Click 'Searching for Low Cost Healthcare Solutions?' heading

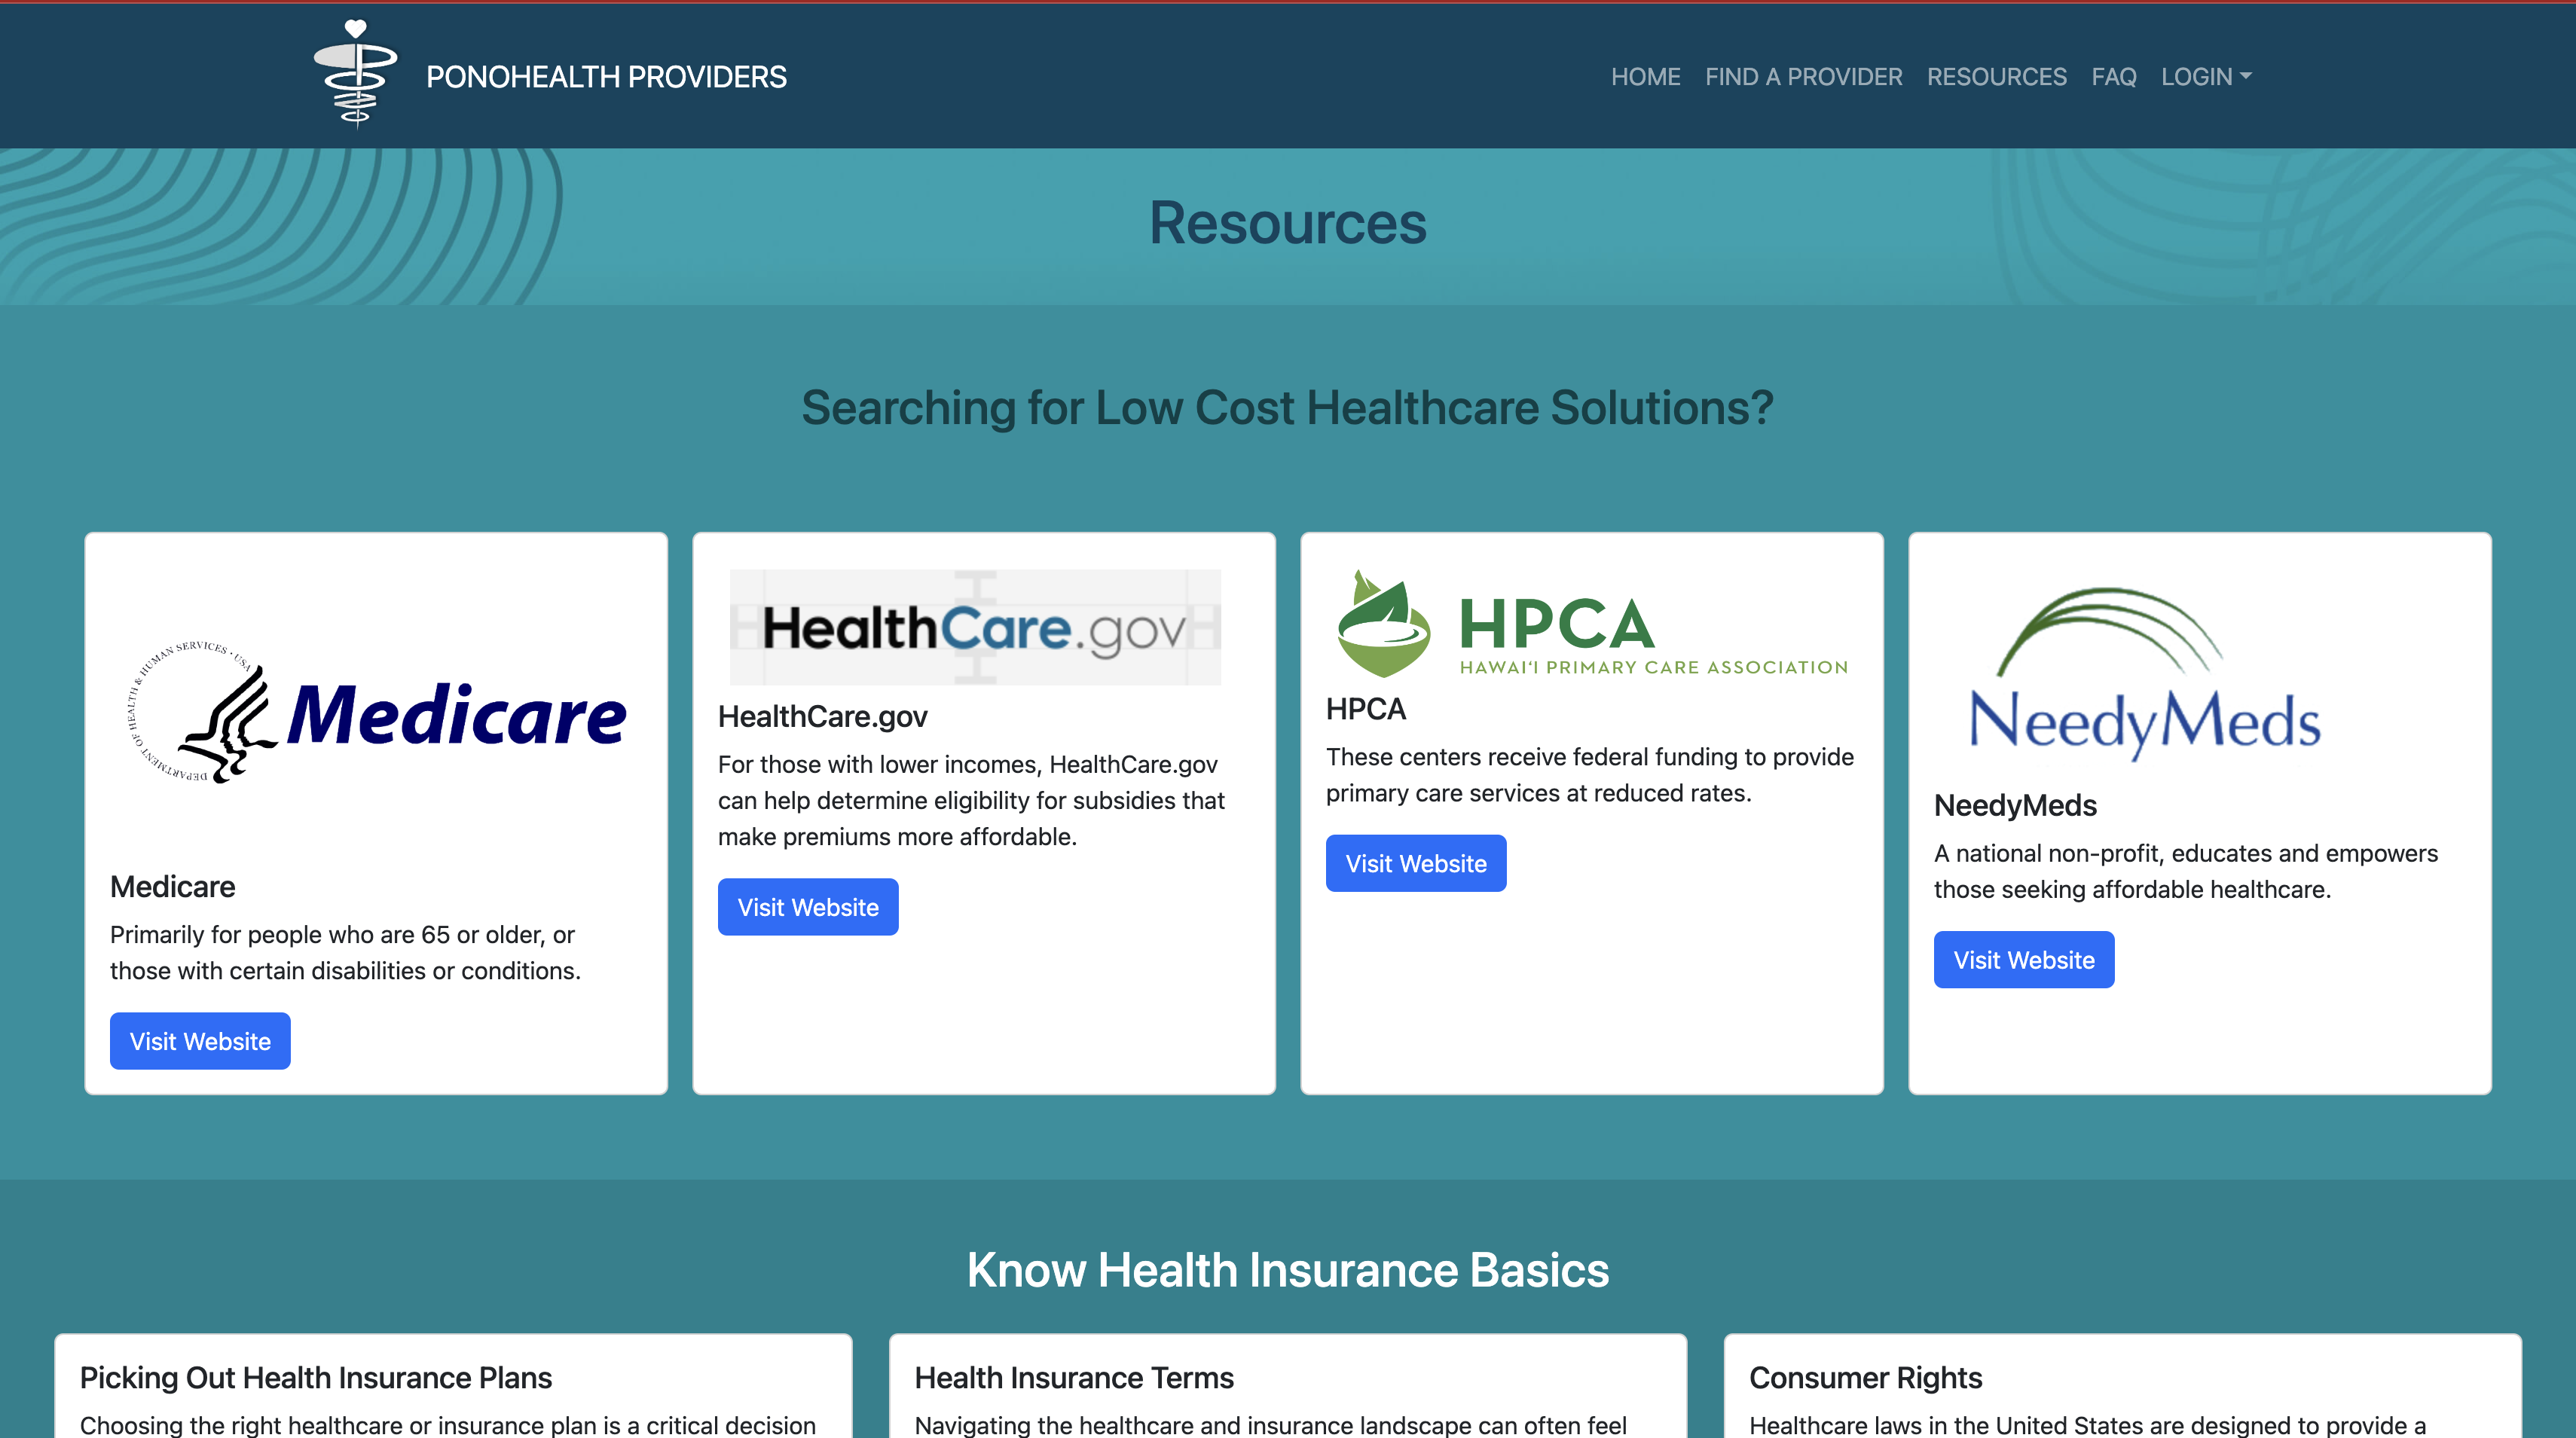(x=1288, y=408)
